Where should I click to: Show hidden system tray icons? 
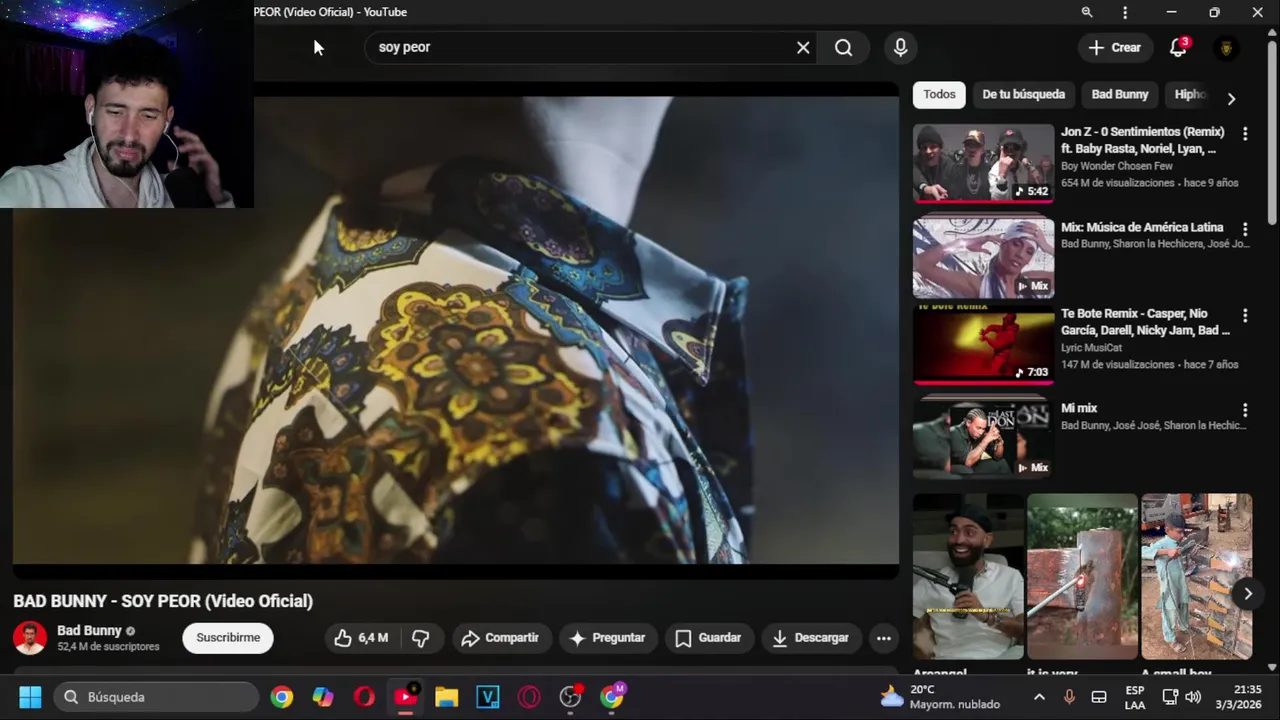(x=1039, y=697)
